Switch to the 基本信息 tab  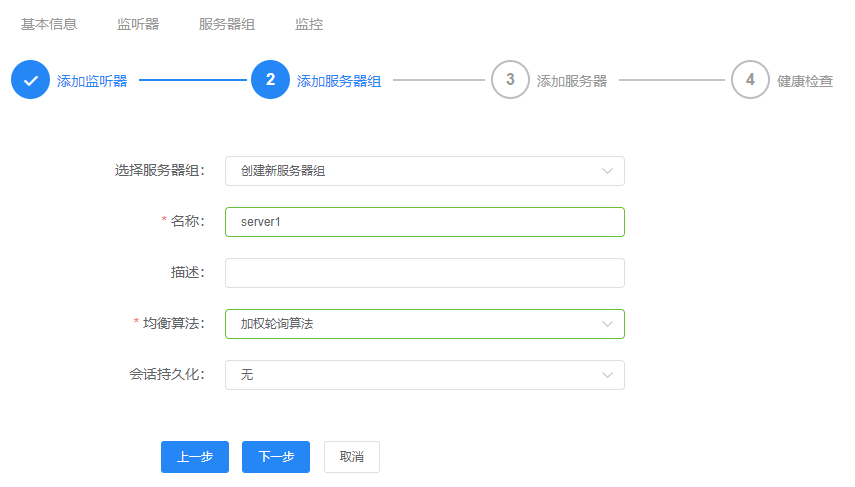tap(49, 24)
